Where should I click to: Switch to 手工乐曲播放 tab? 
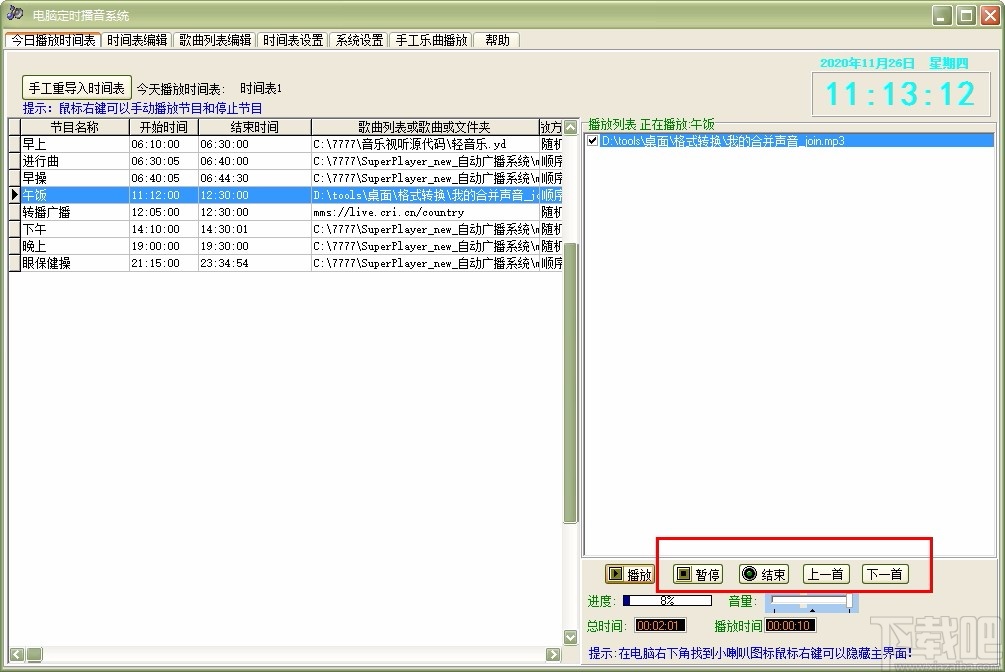tap(432, 40)
